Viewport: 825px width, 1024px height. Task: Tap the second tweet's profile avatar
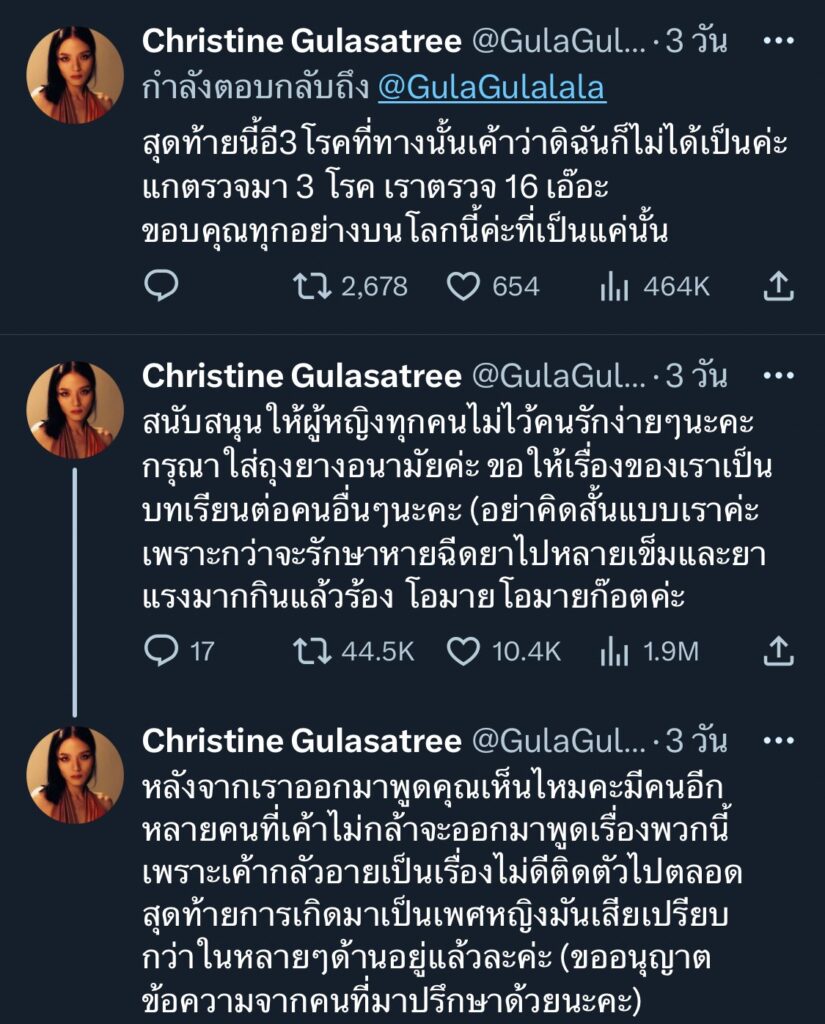(x=75, y=410)
